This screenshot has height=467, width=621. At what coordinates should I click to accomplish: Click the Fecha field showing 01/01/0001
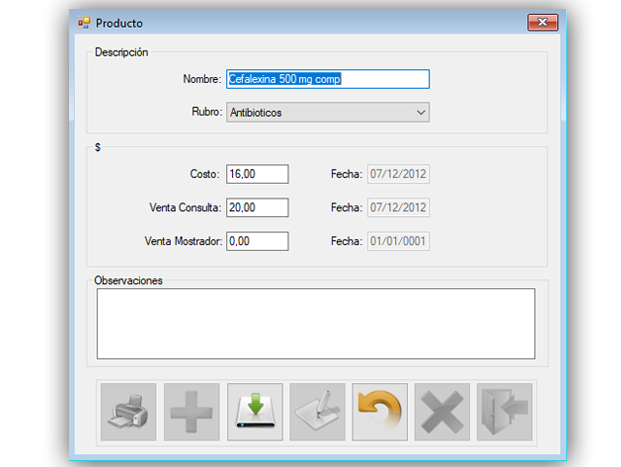398,241
